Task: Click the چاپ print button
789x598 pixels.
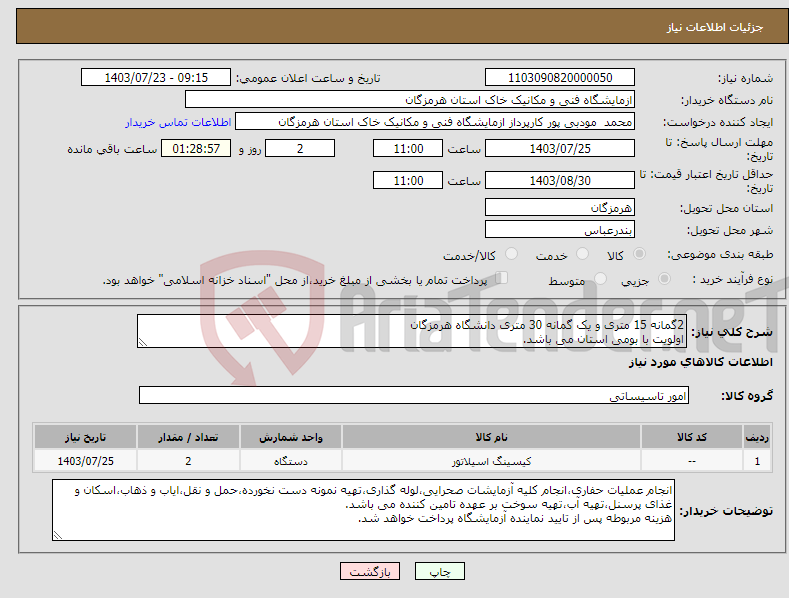Action: click(440, 571)
